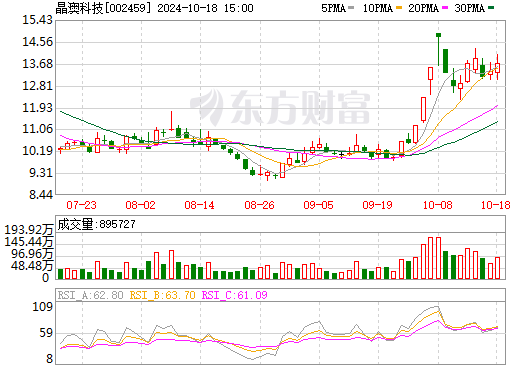
Task: Click the 30PMA green legend swatch
Action: coord(491,8)
